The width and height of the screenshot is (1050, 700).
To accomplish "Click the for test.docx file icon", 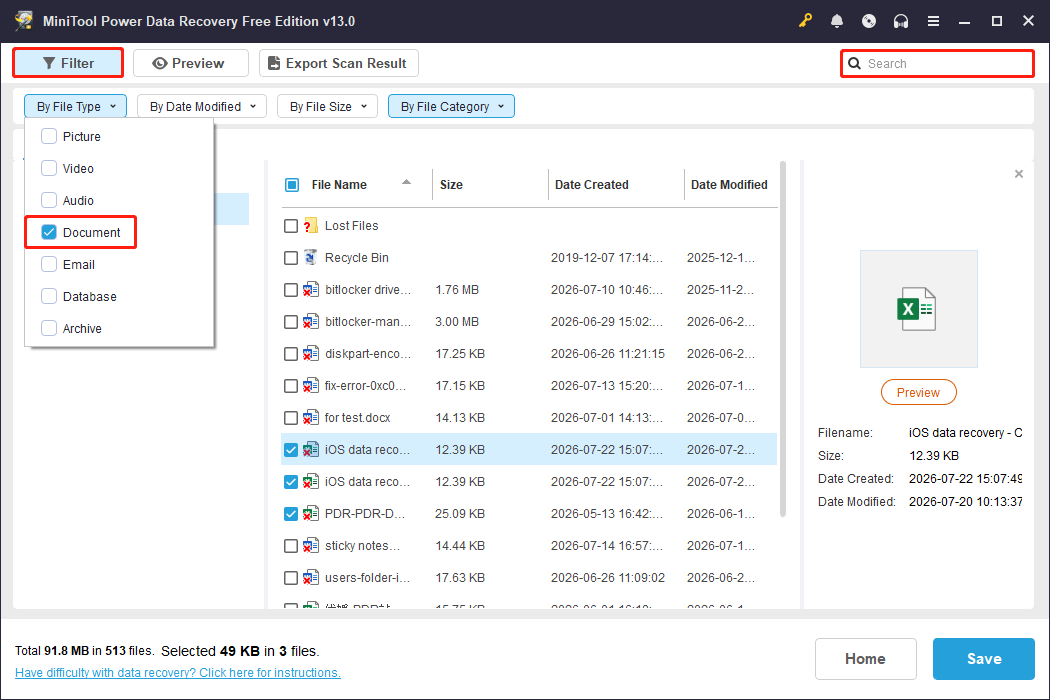I will (x=310, y=417).
